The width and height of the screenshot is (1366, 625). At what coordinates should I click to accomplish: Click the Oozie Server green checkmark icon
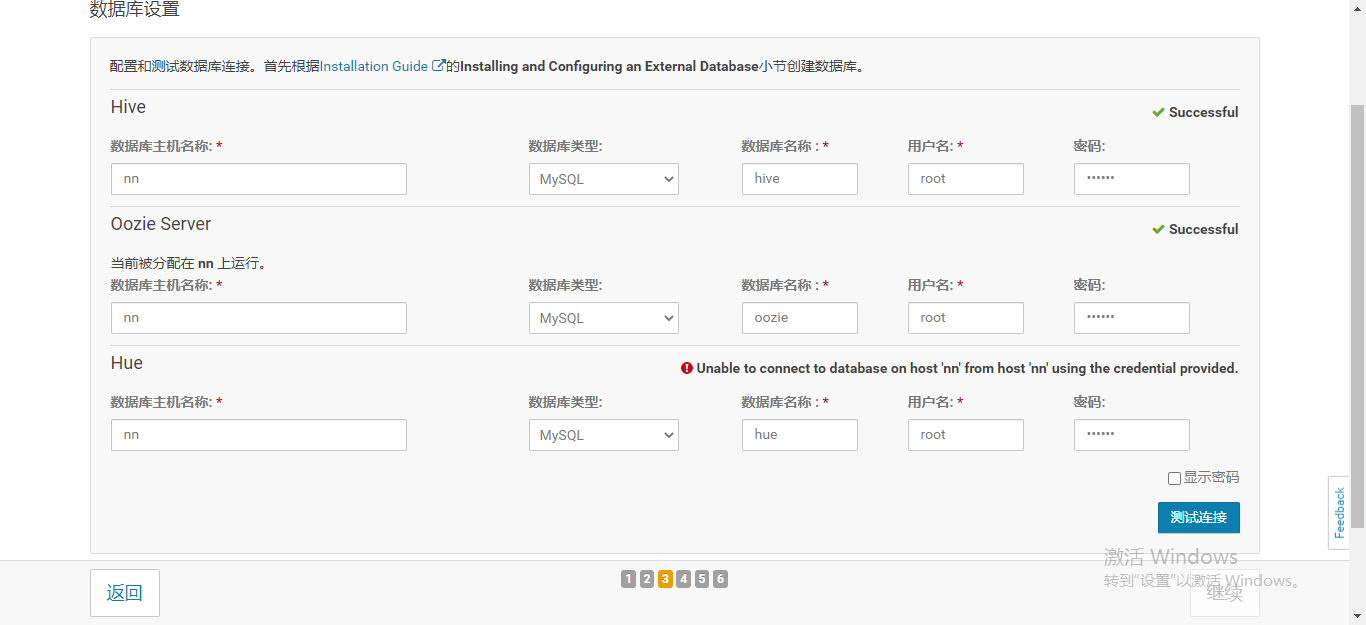click(1158, 229)
